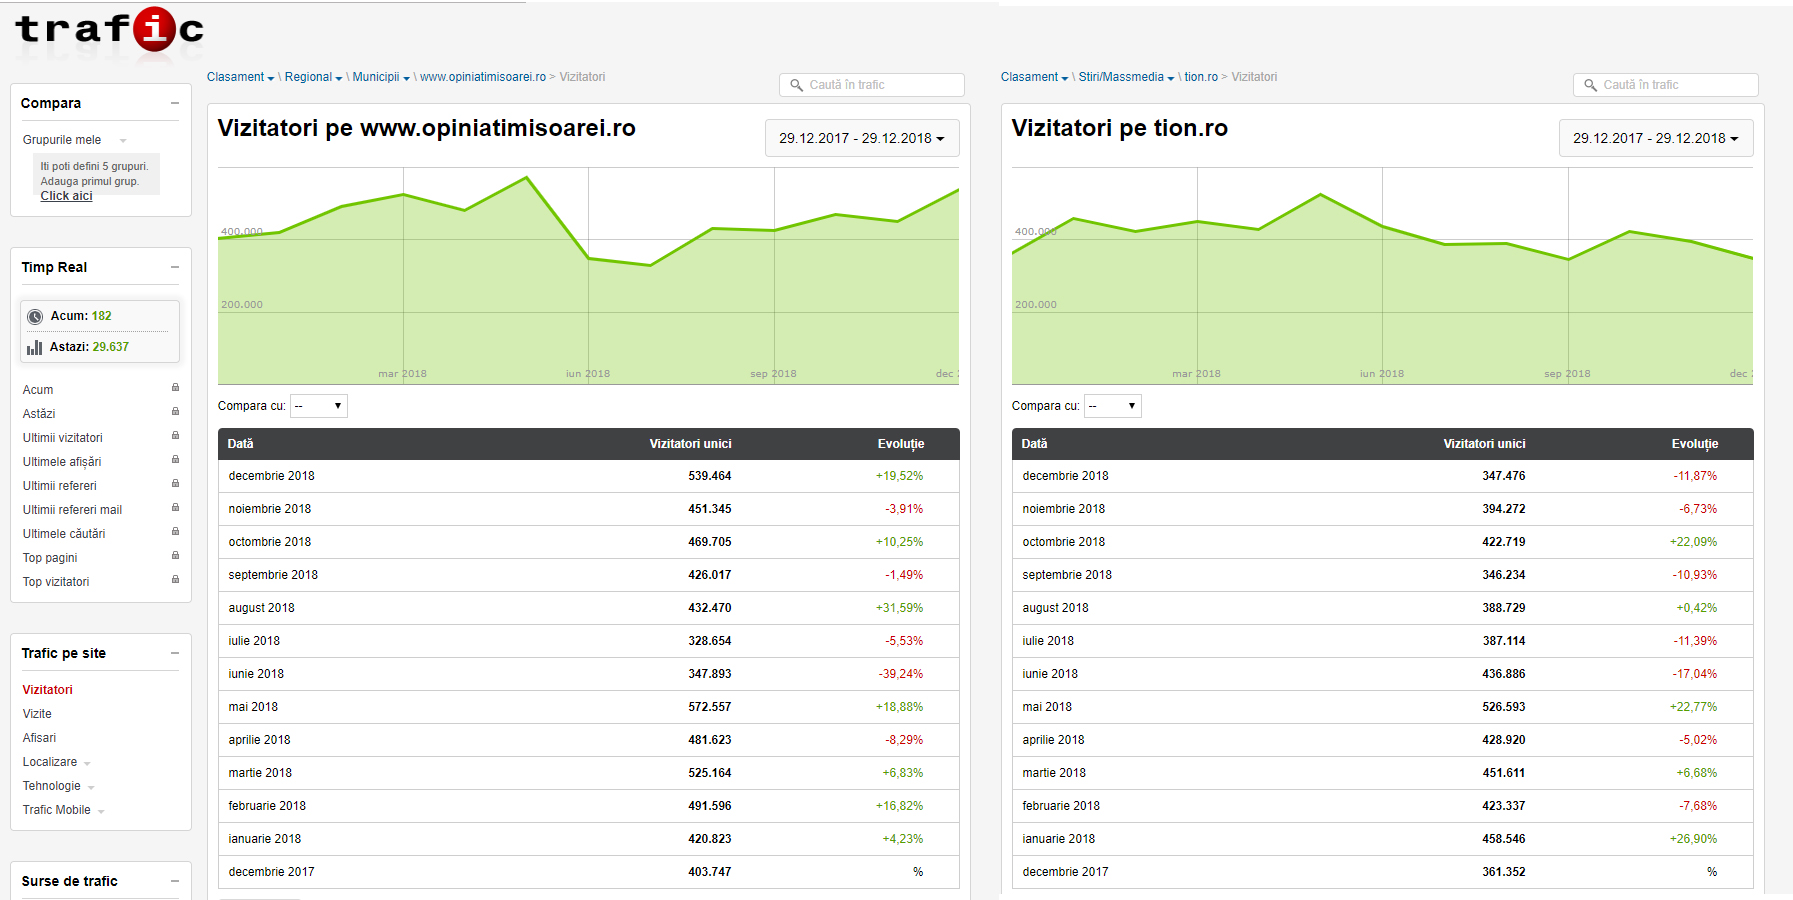This screenshot has height=900, width=1793.
Task: Select Vizite in Trafic pe site
Action: [x=37, y=714]
